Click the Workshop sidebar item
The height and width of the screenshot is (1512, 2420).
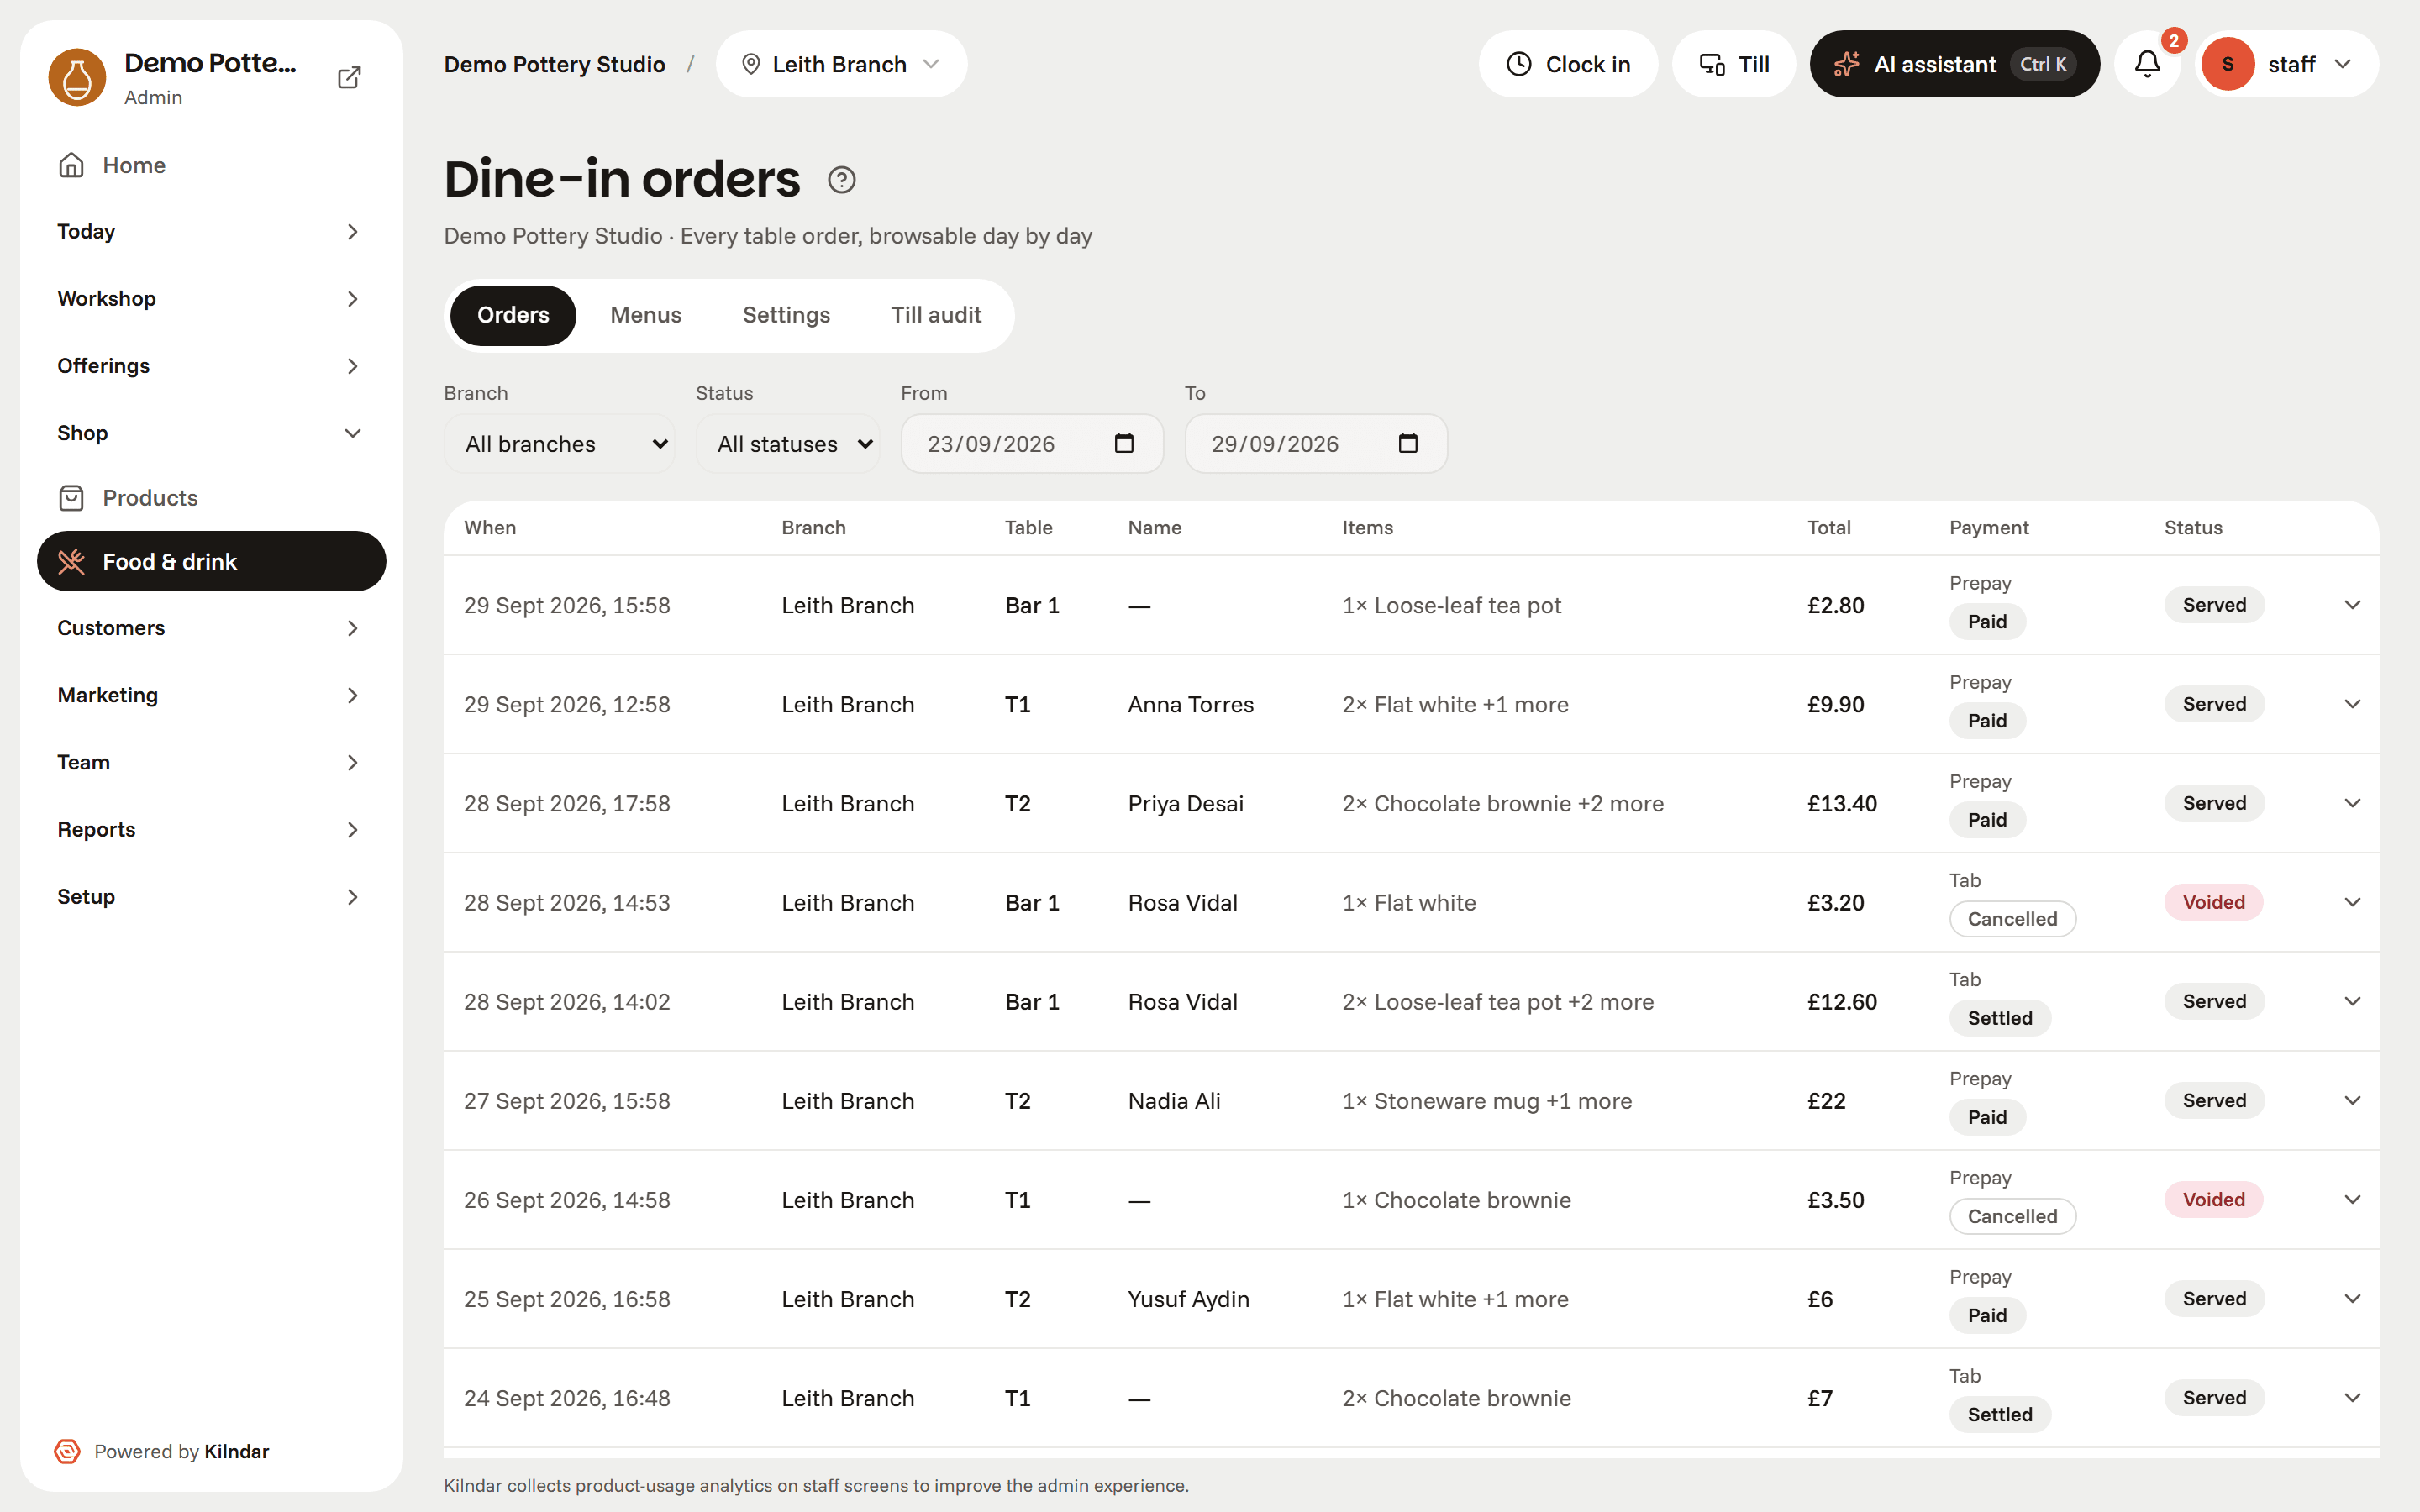coord(211,299)
